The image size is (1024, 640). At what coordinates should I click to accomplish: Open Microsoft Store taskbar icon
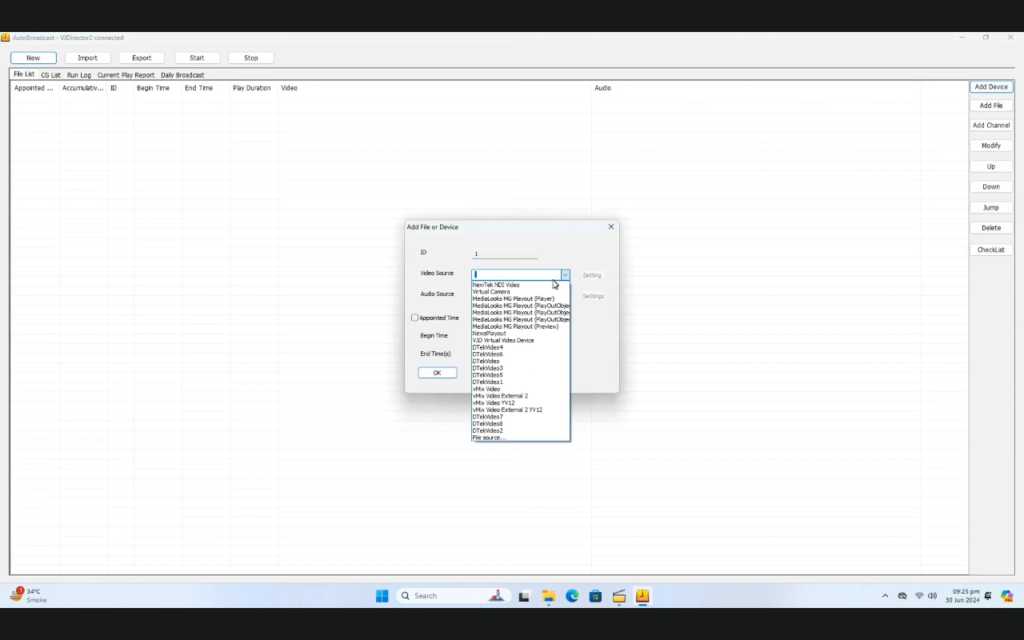click(x=595, y=596)
